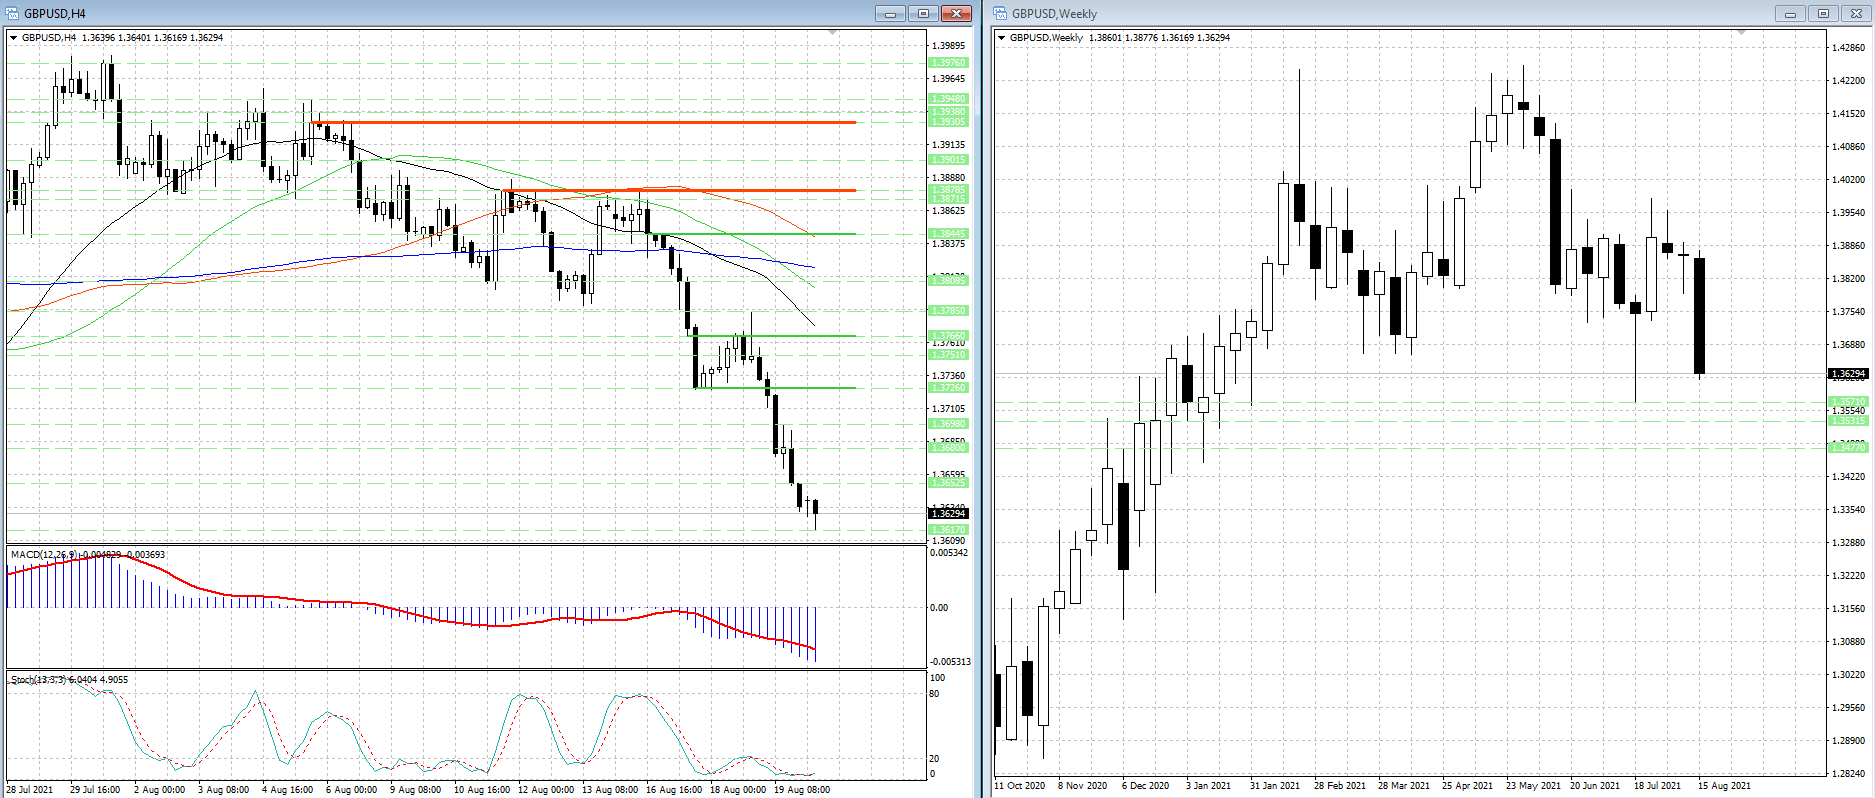The height and width of the screenshot is (798, 1875).
Task: Restore the GBPUSD,H4 chart window size
Action: click(x=923, y=13)
